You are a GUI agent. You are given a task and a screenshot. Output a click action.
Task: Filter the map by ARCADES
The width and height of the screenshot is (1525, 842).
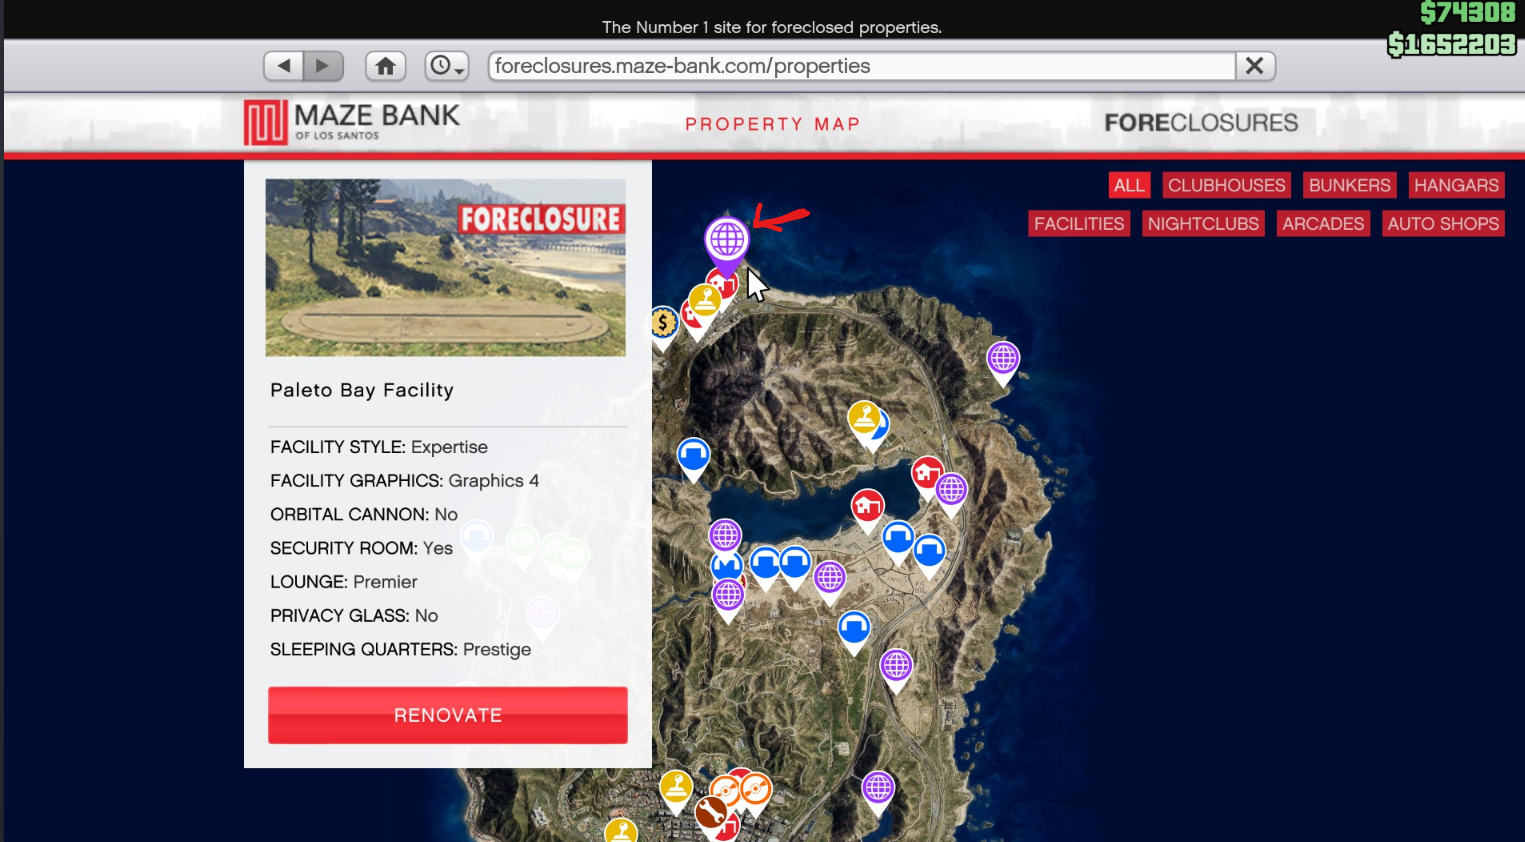click(x=1323, y=224)
